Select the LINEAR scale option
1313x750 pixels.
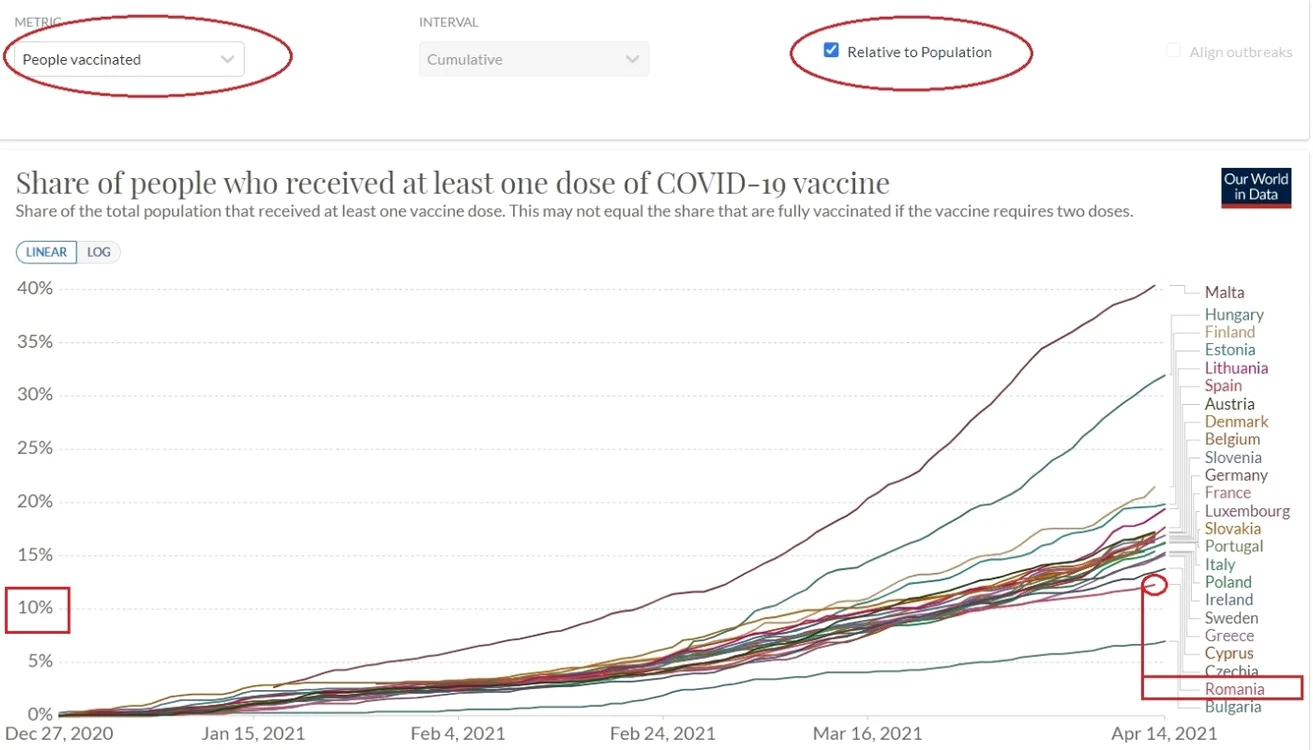(x=47, y=252)
